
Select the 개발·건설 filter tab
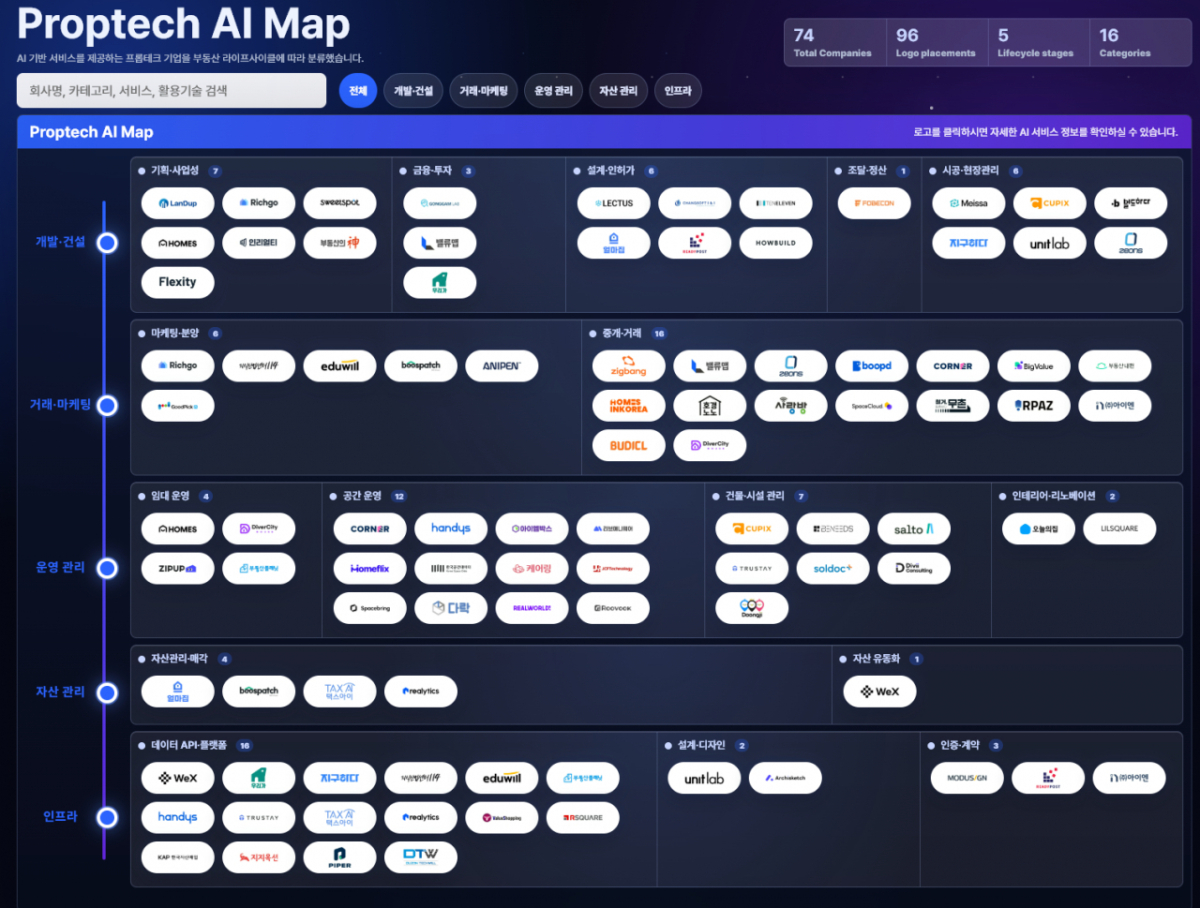[x=413, y=91]
